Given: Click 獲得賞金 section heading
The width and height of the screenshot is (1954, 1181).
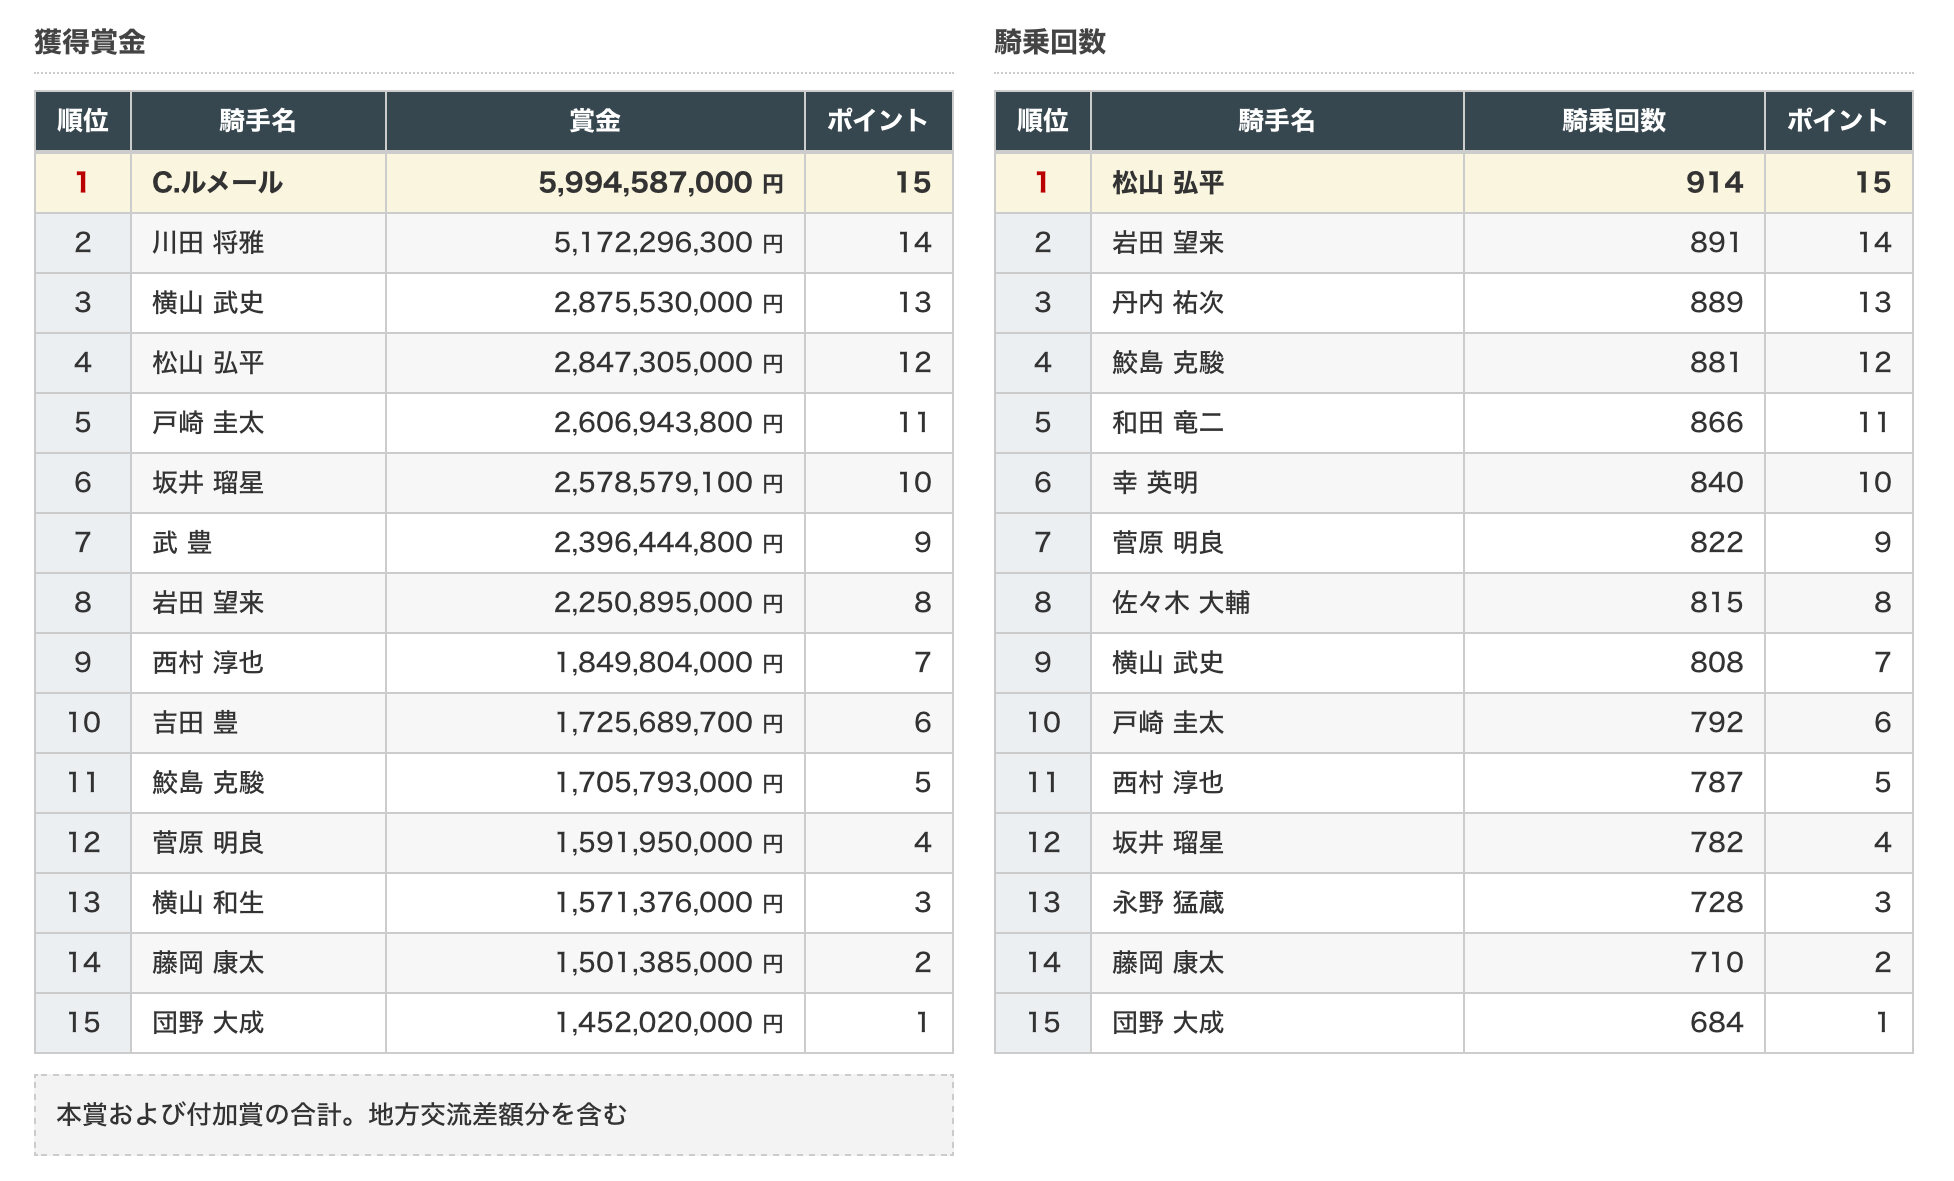Looking at the screenshot, I should [x=90, y=41].
